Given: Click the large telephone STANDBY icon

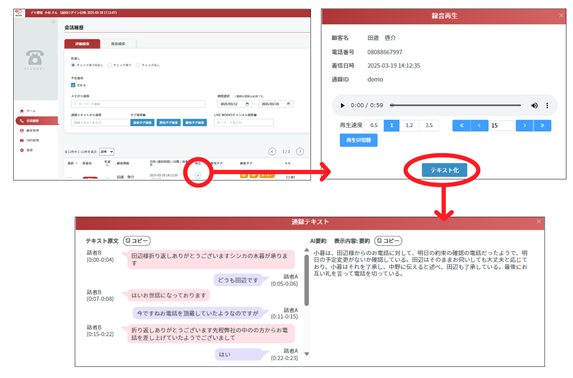Looking at the screenshot, I should (x=35, y=58).
